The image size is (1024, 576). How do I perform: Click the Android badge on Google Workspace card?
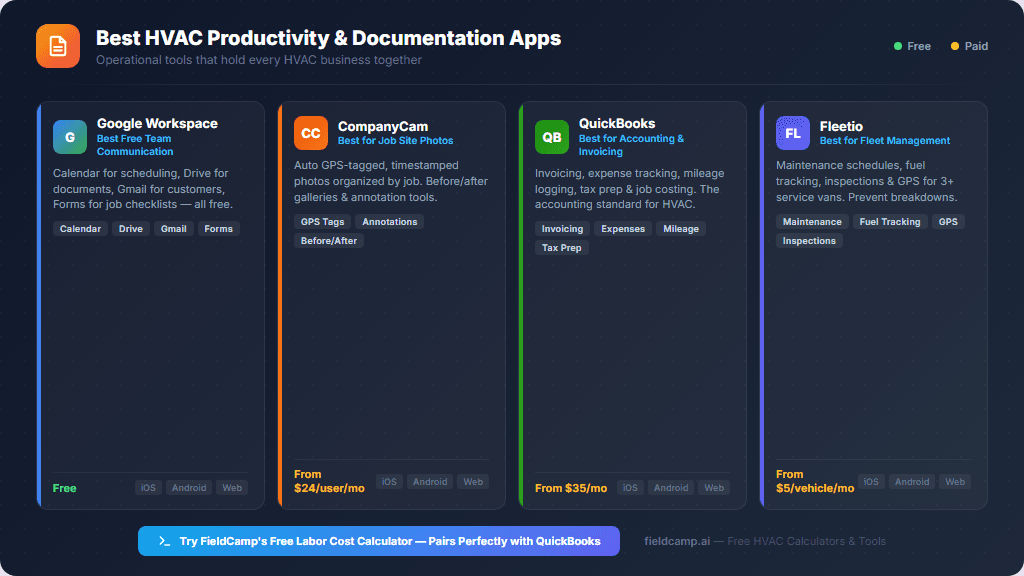pyautogui.click(x=189, y=487)
